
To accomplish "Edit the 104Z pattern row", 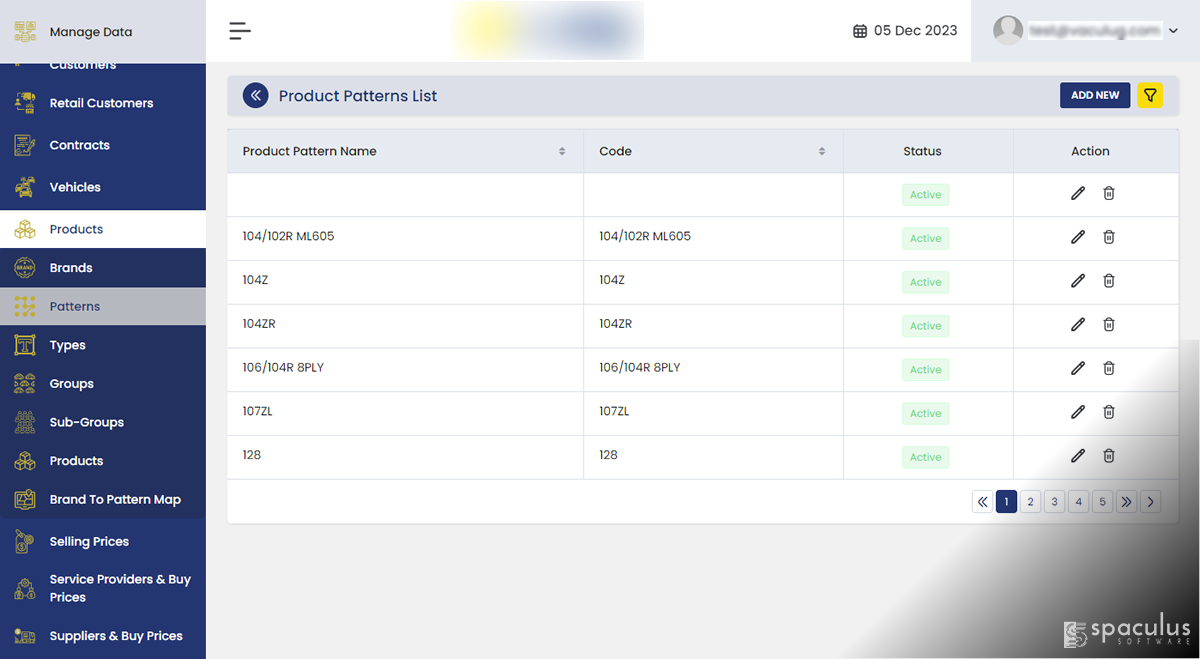I will [x=1077, y=281].
